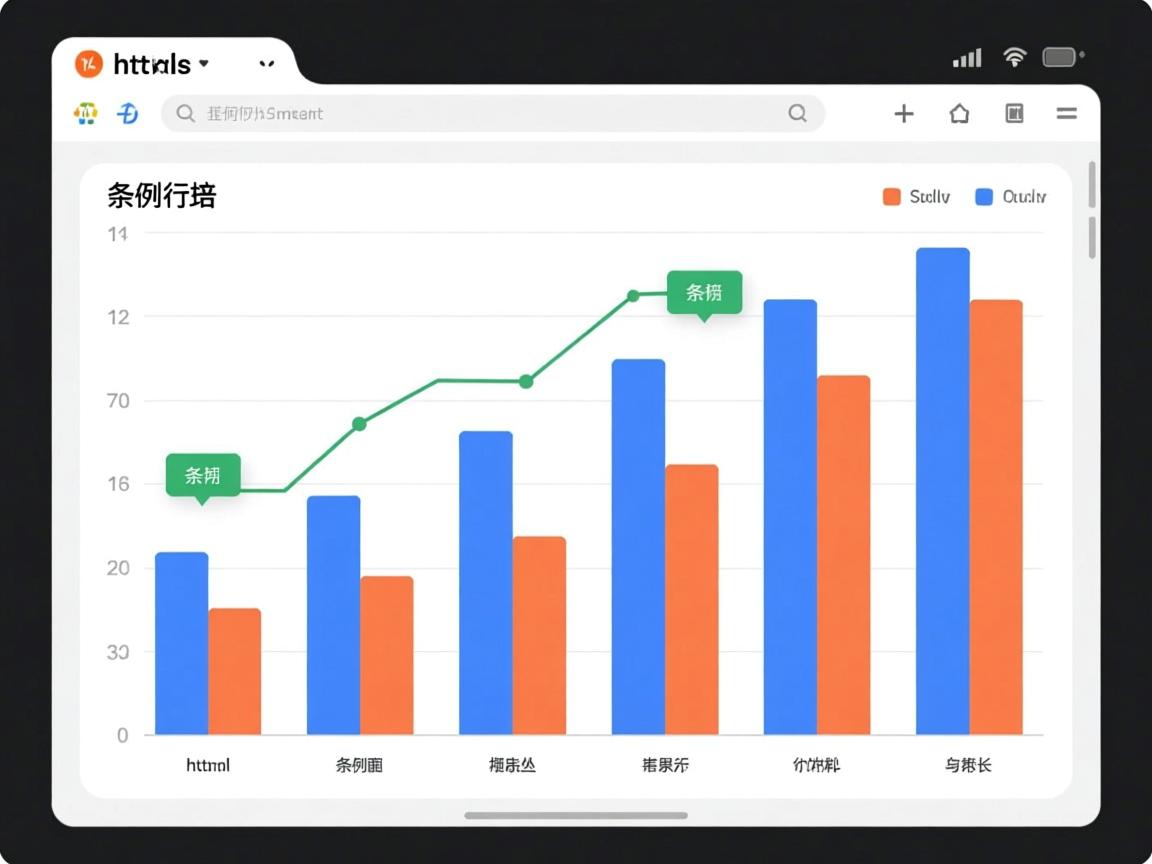The height and width of the screenshot is (864, 1152).
Task: Click the httml category label on the x-axis
Action: [207, 765]
